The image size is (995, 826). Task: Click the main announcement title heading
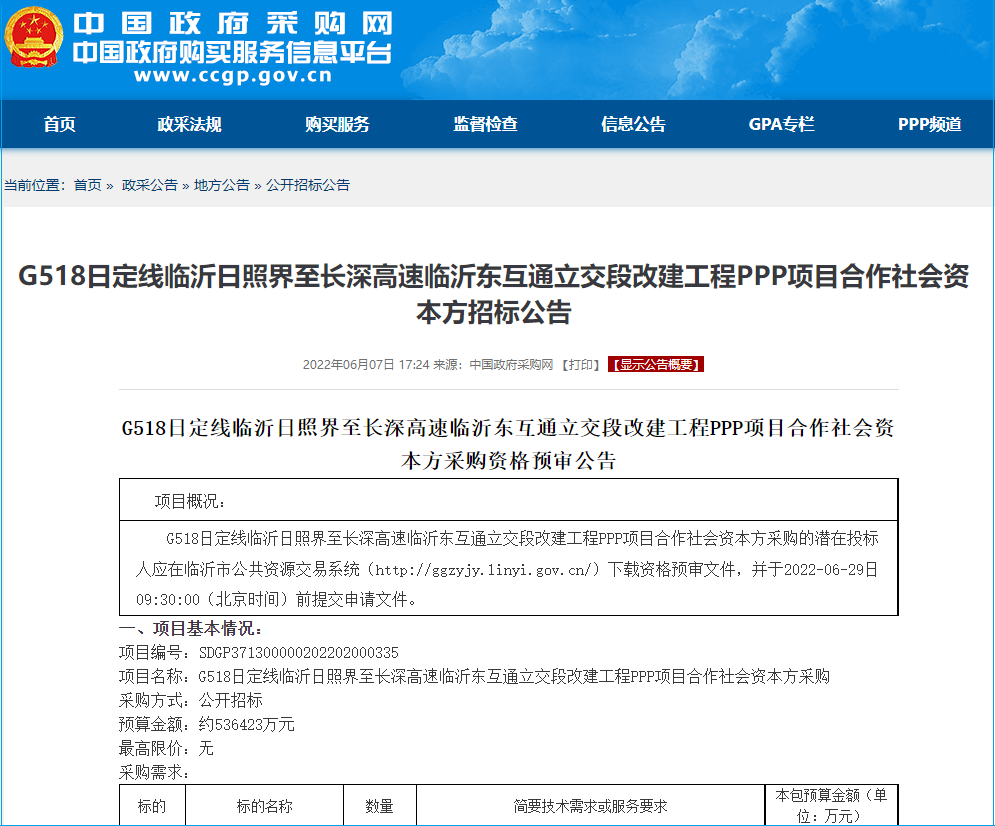[493, 295]
